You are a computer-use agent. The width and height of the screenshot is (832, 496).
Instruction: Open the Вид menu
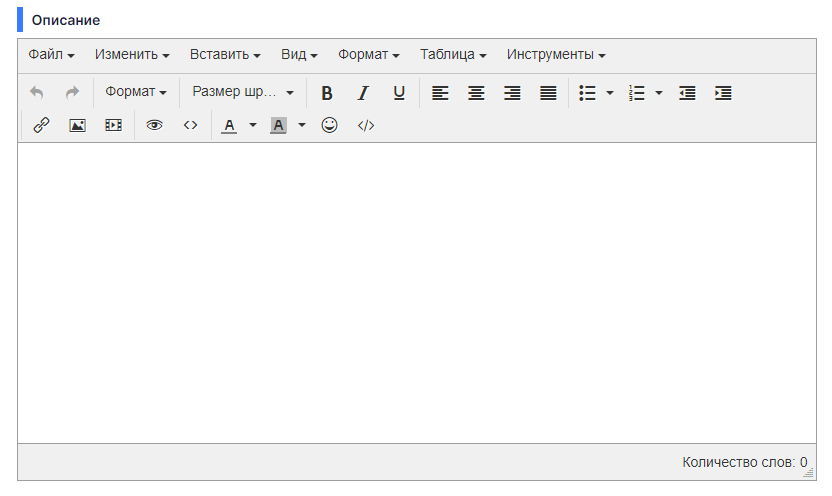[299, 55]
